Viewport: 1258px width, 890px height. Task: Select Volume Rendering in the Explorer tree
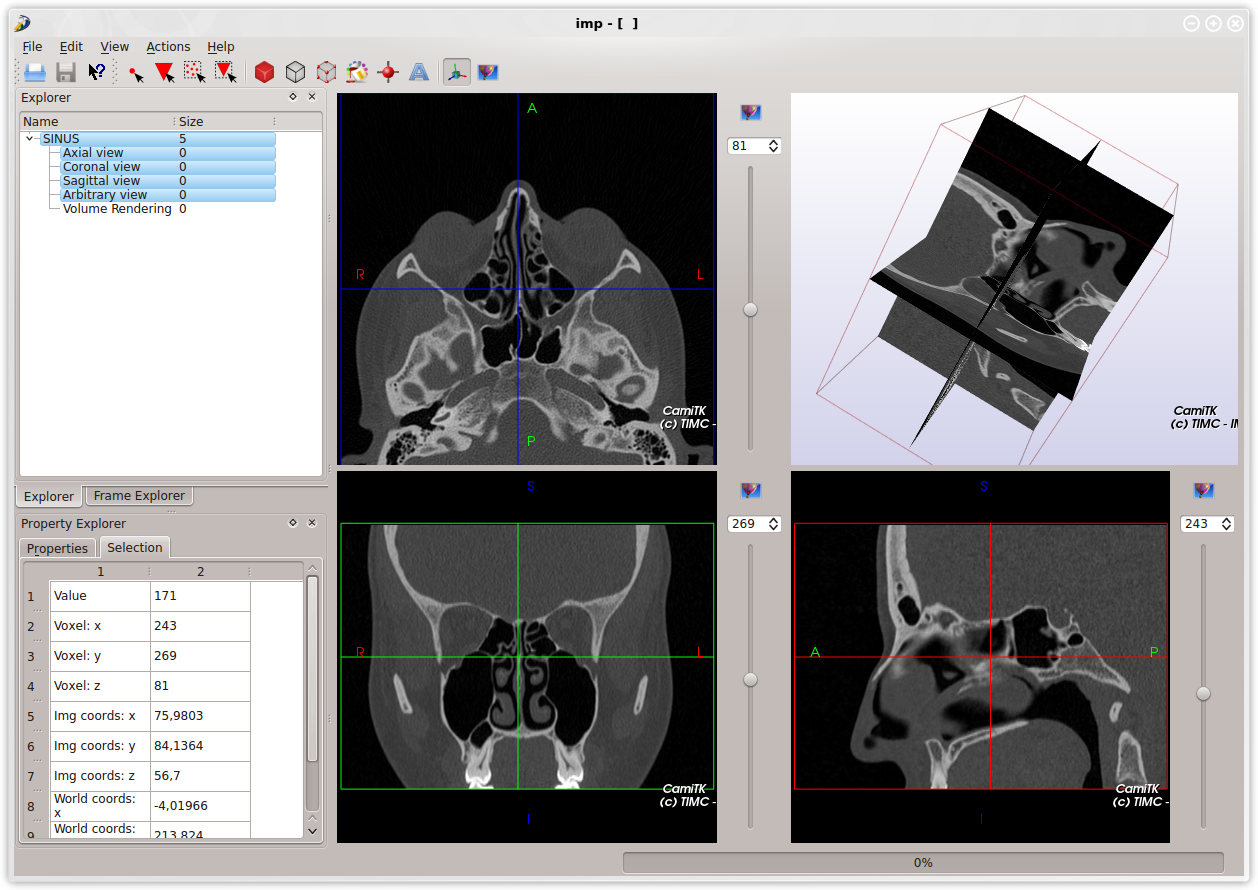[x=117, y=209]
